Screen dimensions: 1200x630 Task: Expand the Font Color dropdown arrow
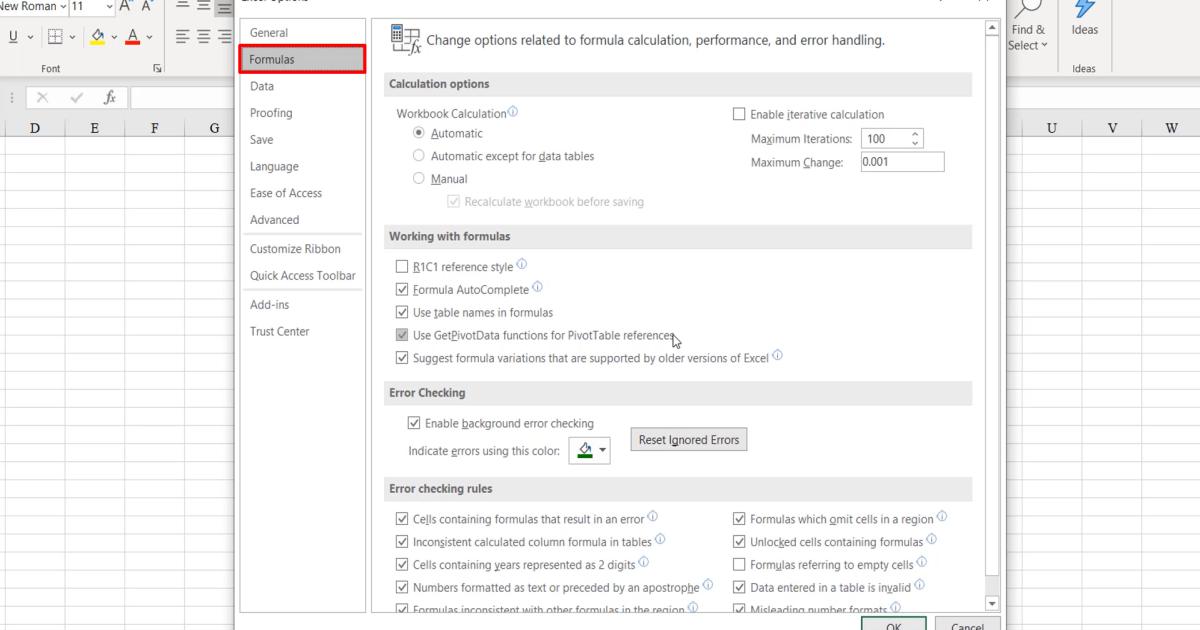[x=149, y=37]
